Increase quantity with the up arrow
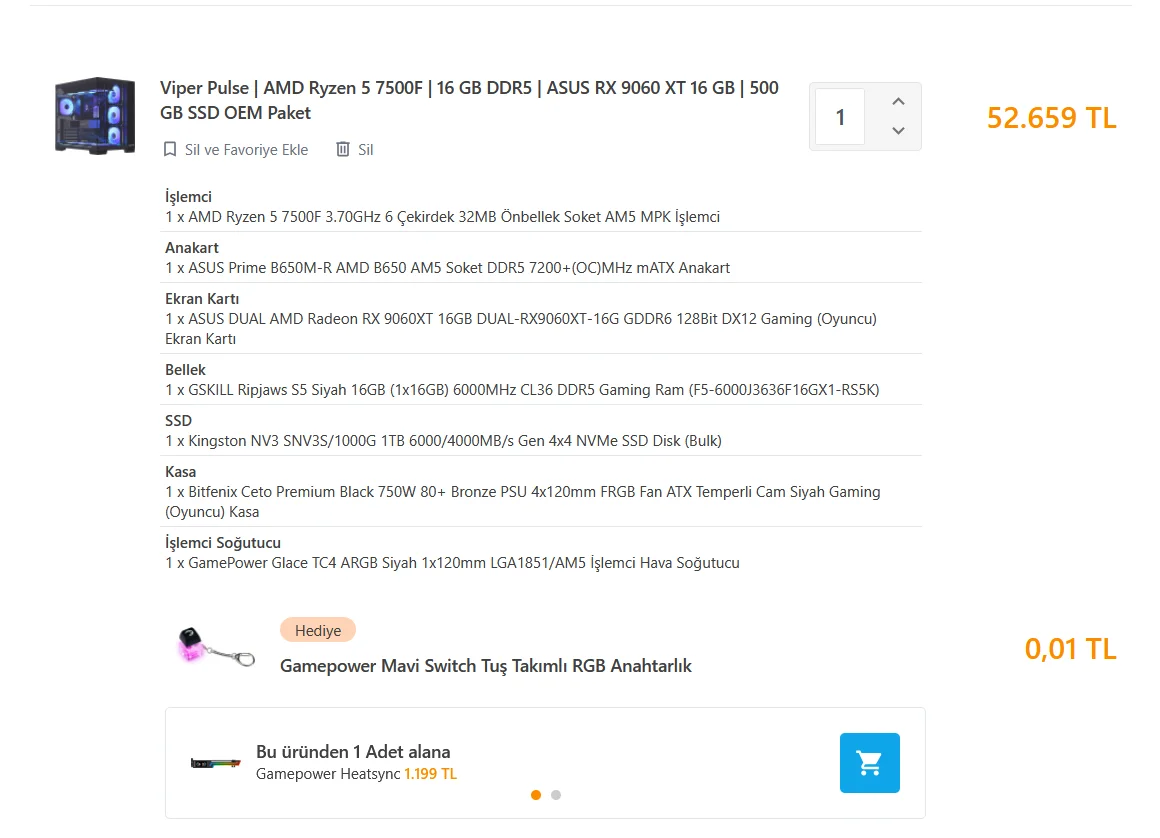 [x=898, y=102]
